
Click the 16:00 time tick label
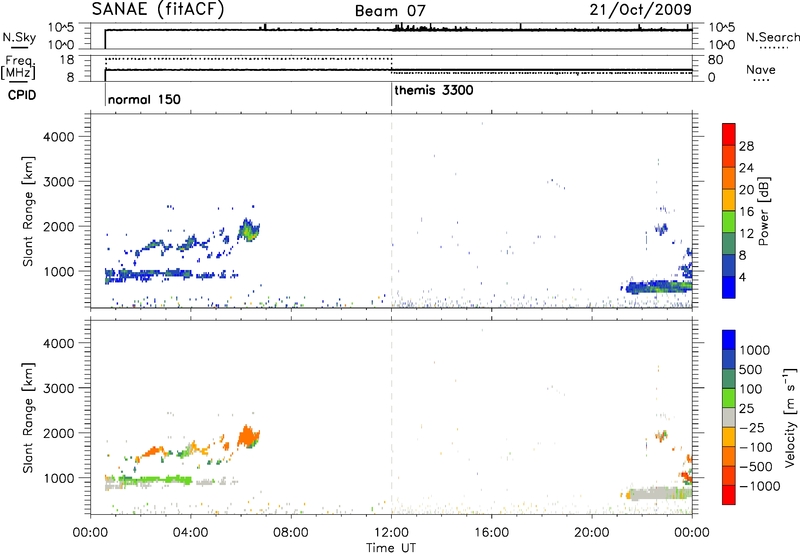[491, 533]
